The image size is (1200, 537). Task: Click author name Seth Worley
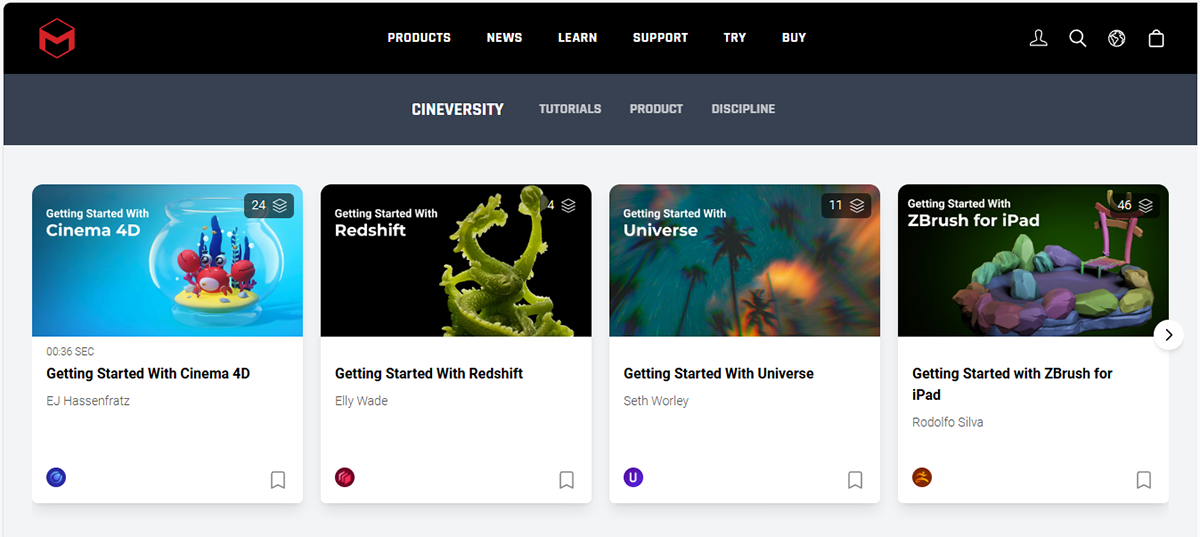click(656, 401)
